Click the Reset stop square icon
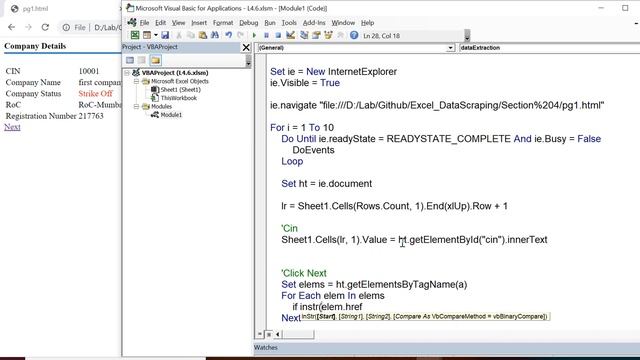 278,36
